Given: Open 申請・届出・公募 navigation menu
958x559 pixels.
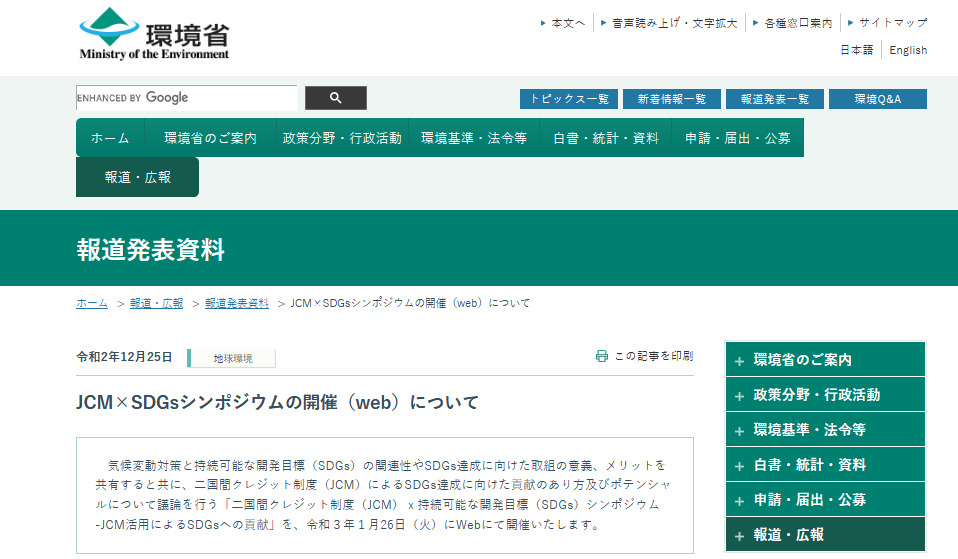Looking at the screenshot, I should click(x=737, y=138).
